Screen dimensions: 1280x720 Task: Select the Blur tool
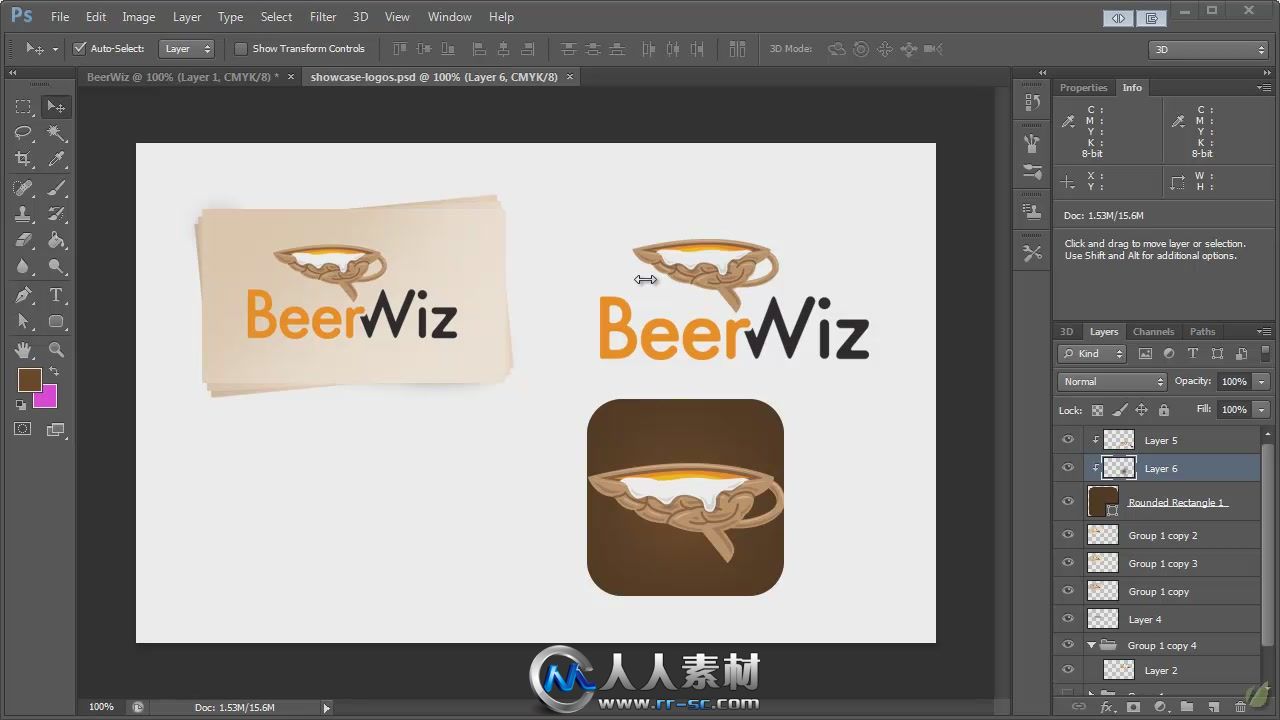click(x=23, y=267)
